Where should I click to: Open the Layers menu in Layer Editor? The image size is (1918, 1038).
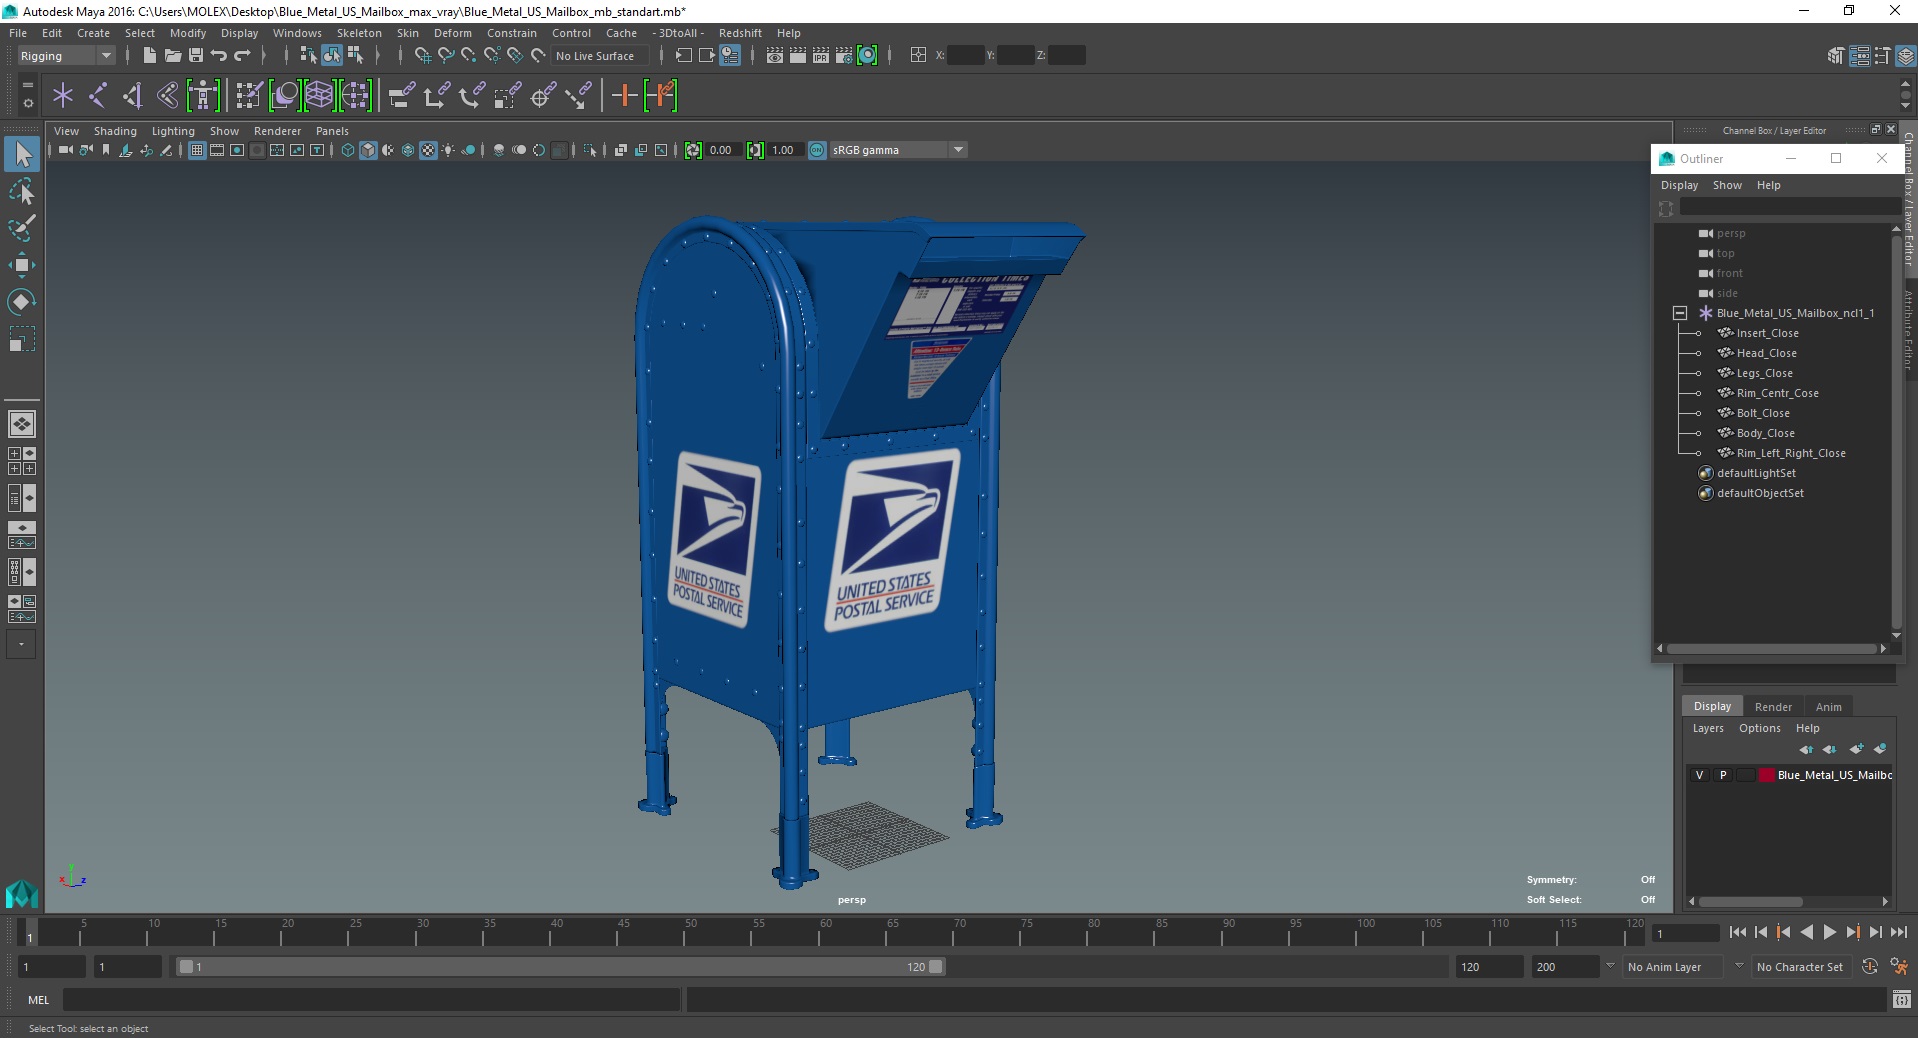click(1708, 728)
